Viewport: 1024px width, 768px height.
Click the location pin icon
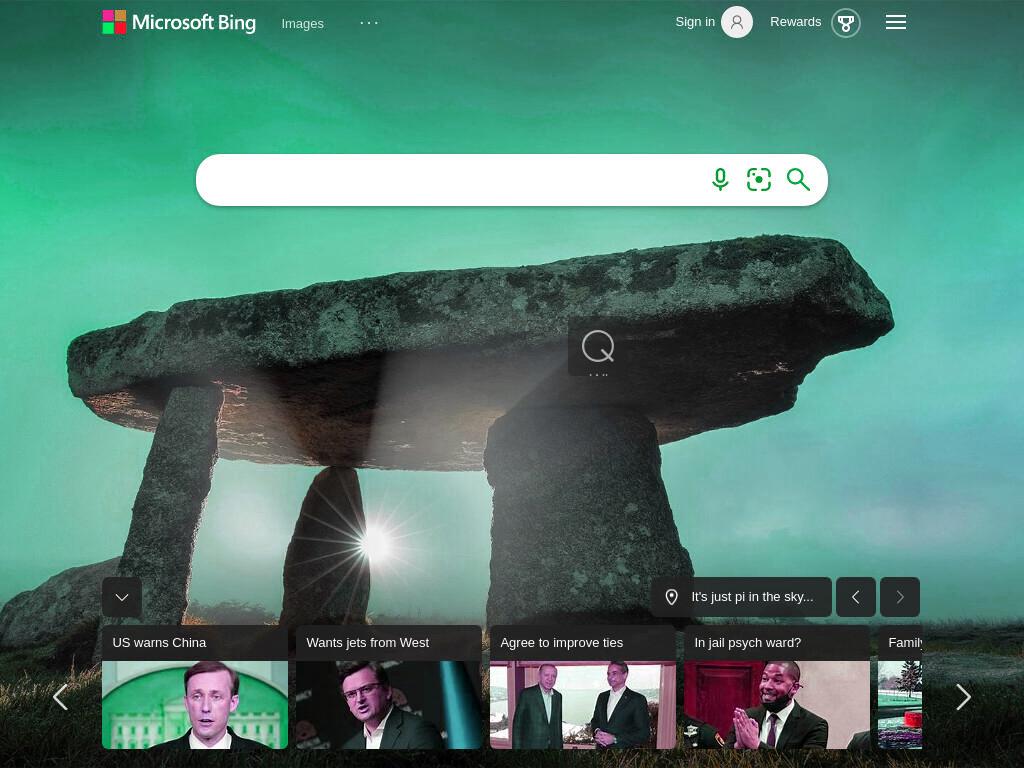point(671,597)
